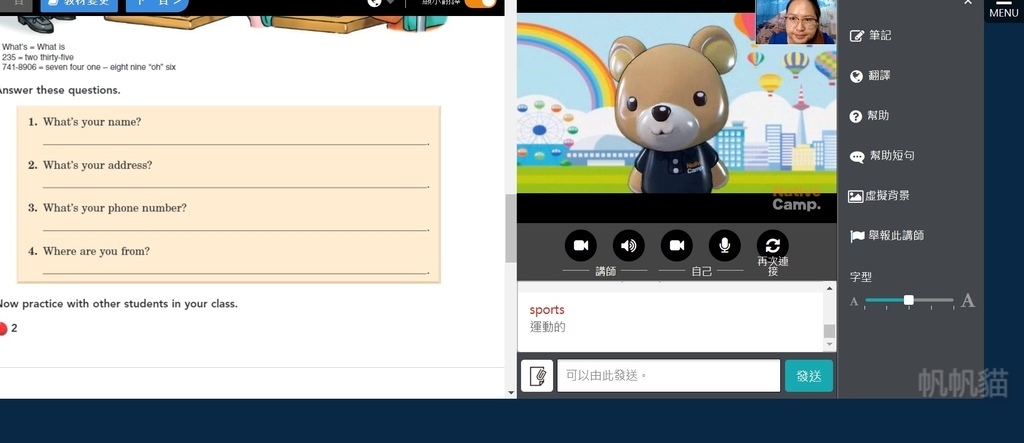Click the help question mark icon
The width and height of the screenshot is (1024, 443).
coord(856,116)
